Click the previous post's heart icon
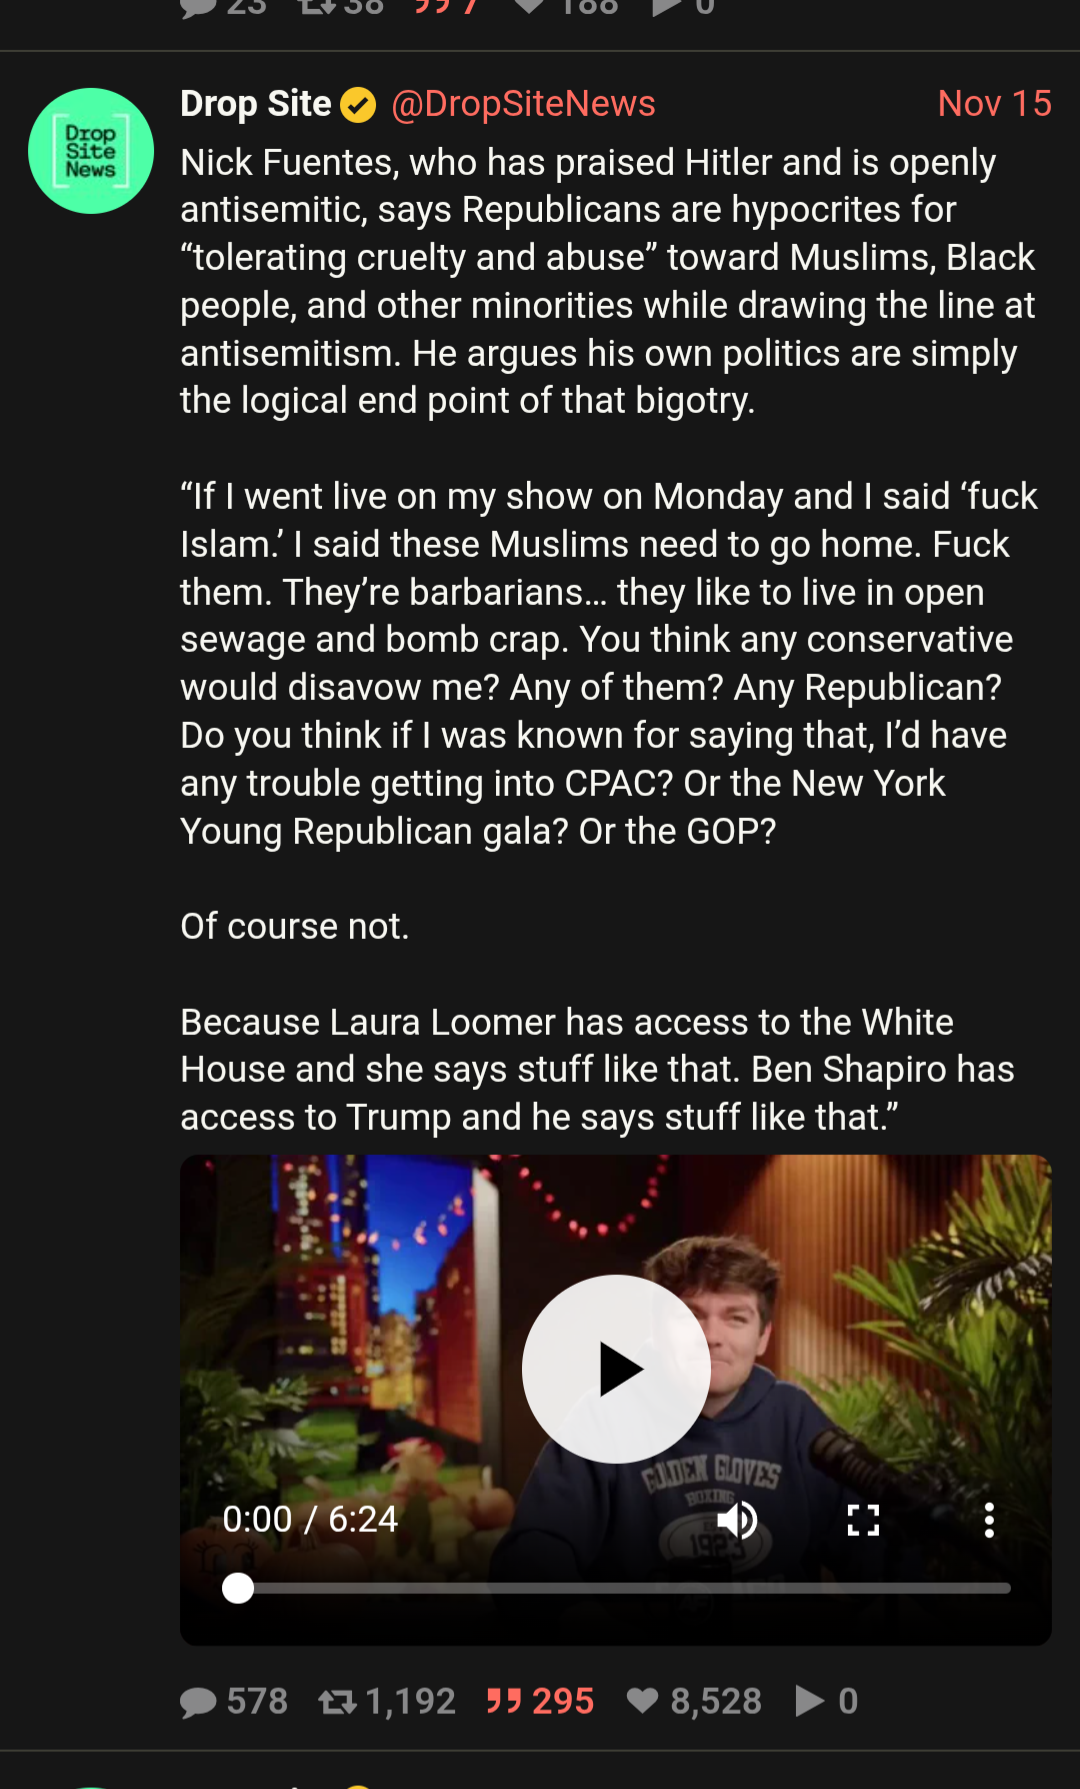 tap(529, 8)
